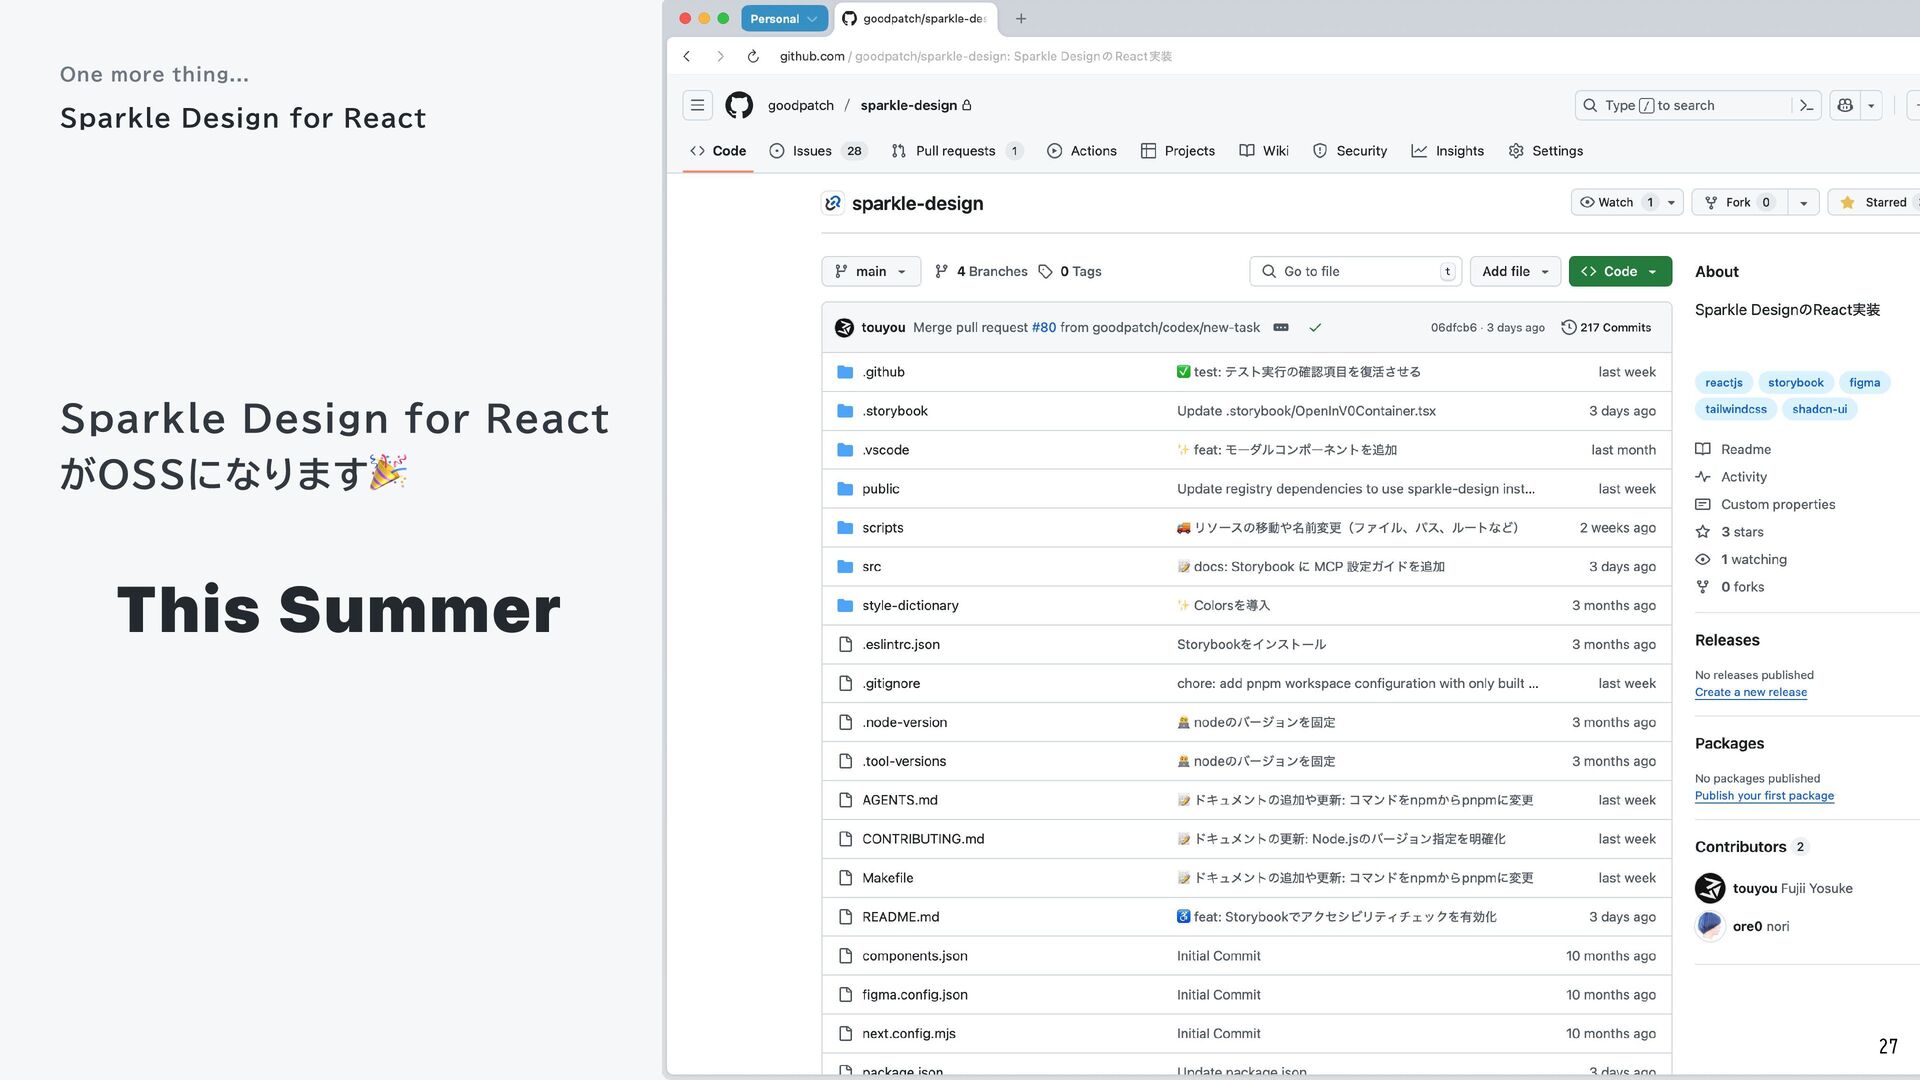Image resolution: width=1920 pixels, height=1080 pixels.
Task: Fork the repository
Action: click(x=1739, y=202)
